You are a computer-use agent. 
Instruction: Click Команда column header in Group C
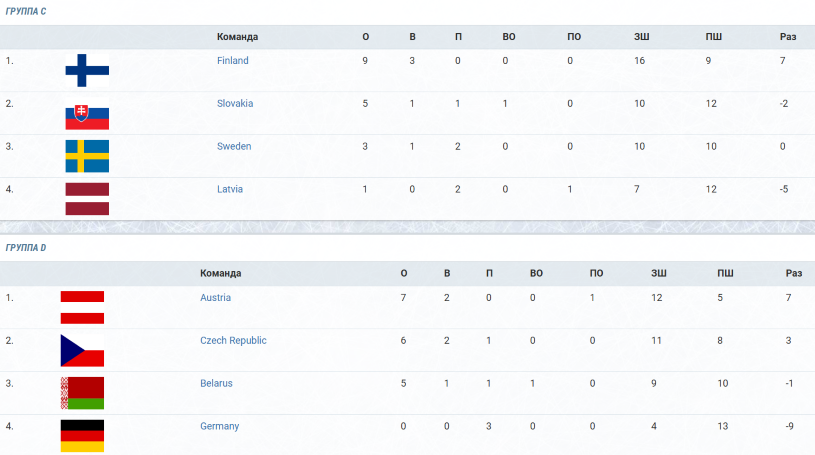(x=238, y=37)
